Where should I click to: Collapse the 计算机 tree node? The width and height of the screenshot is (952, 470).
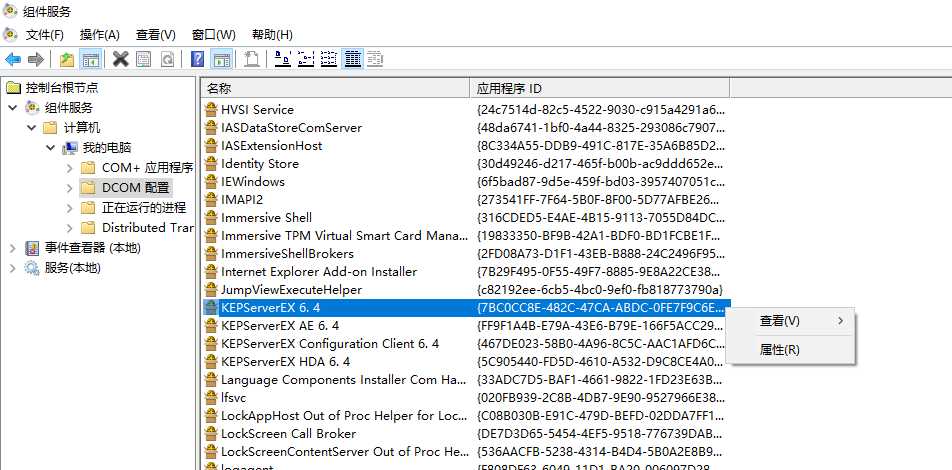click(x=32, y=128)
